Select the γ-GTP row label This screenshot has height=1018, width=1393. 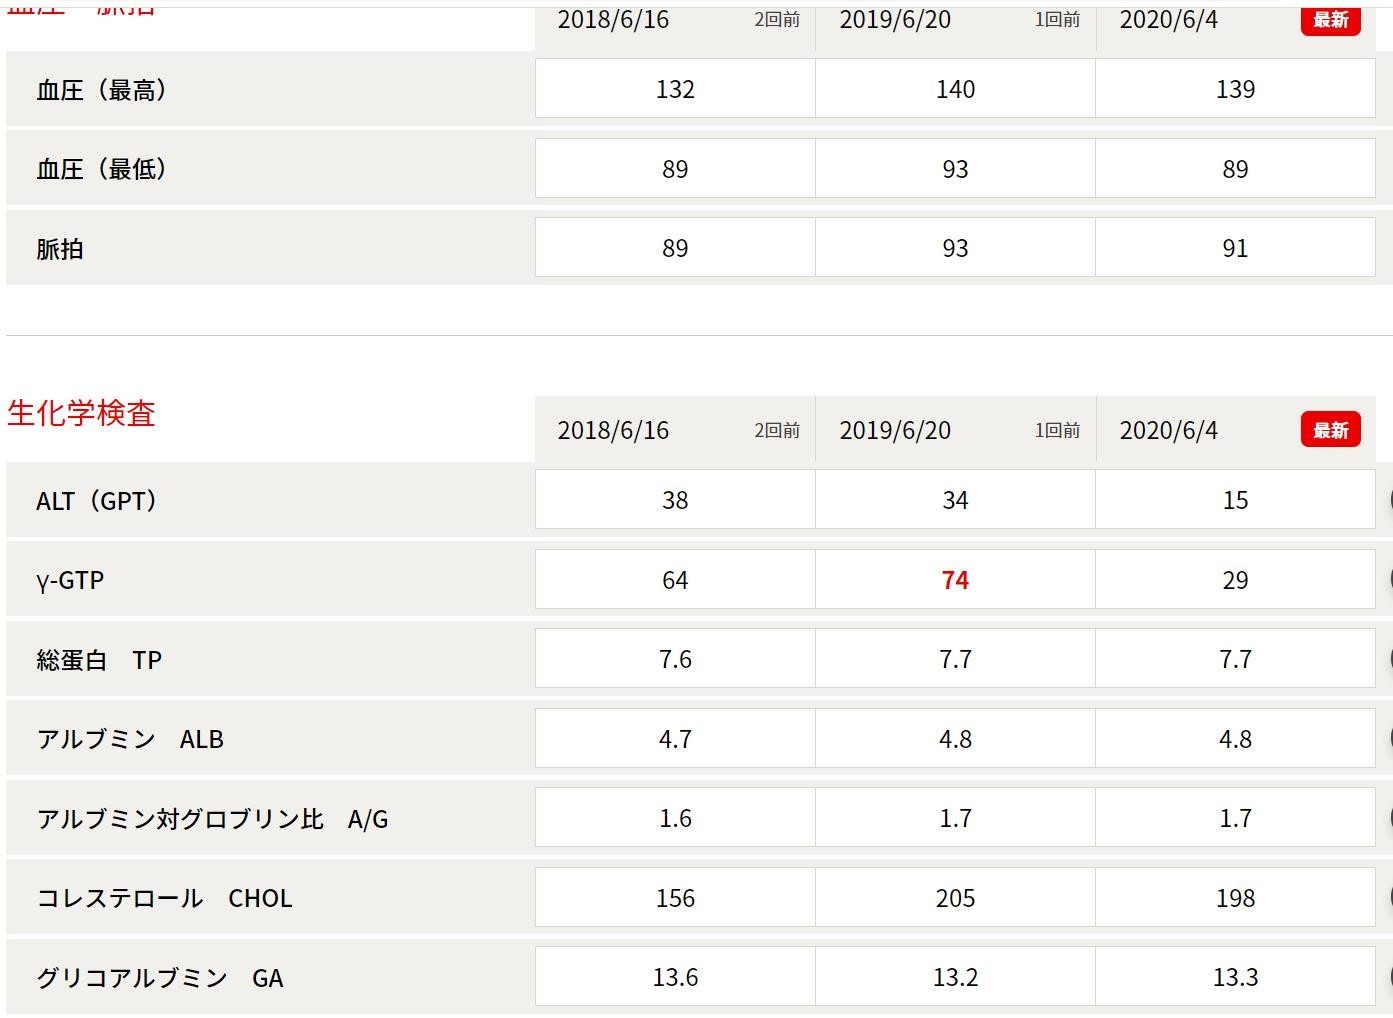[x=70, y=580]
